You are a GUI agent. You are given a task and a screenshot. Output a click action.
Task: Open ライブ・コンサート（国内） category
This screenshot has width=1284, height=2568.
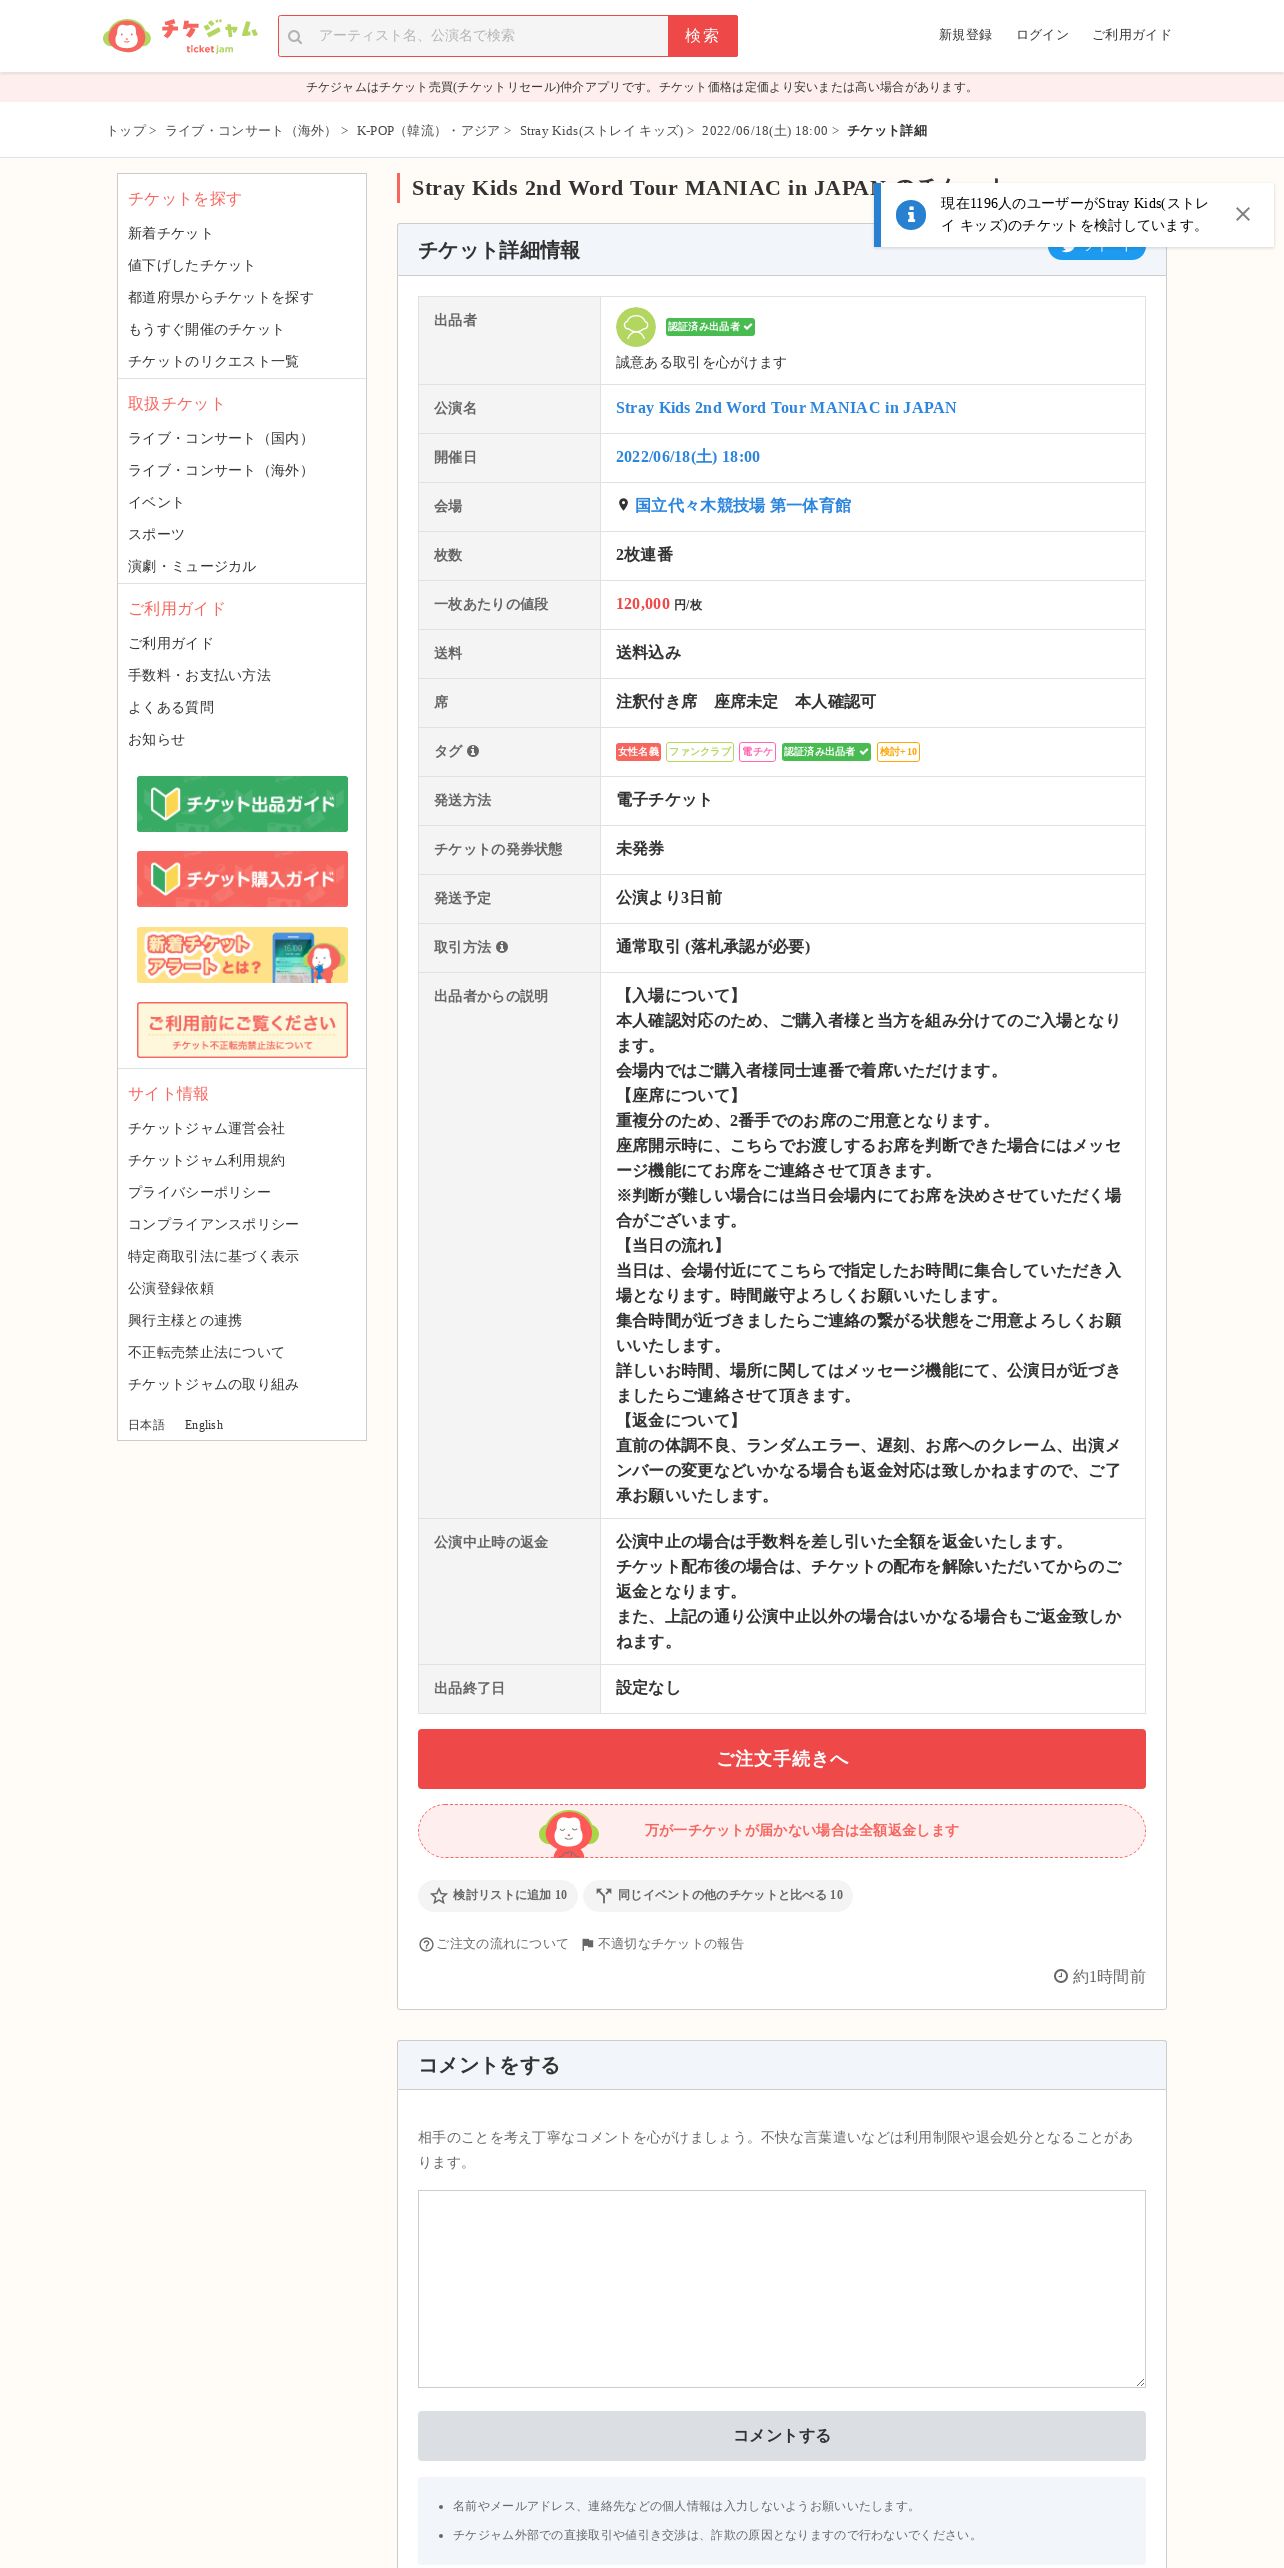(x=220, y=438)
